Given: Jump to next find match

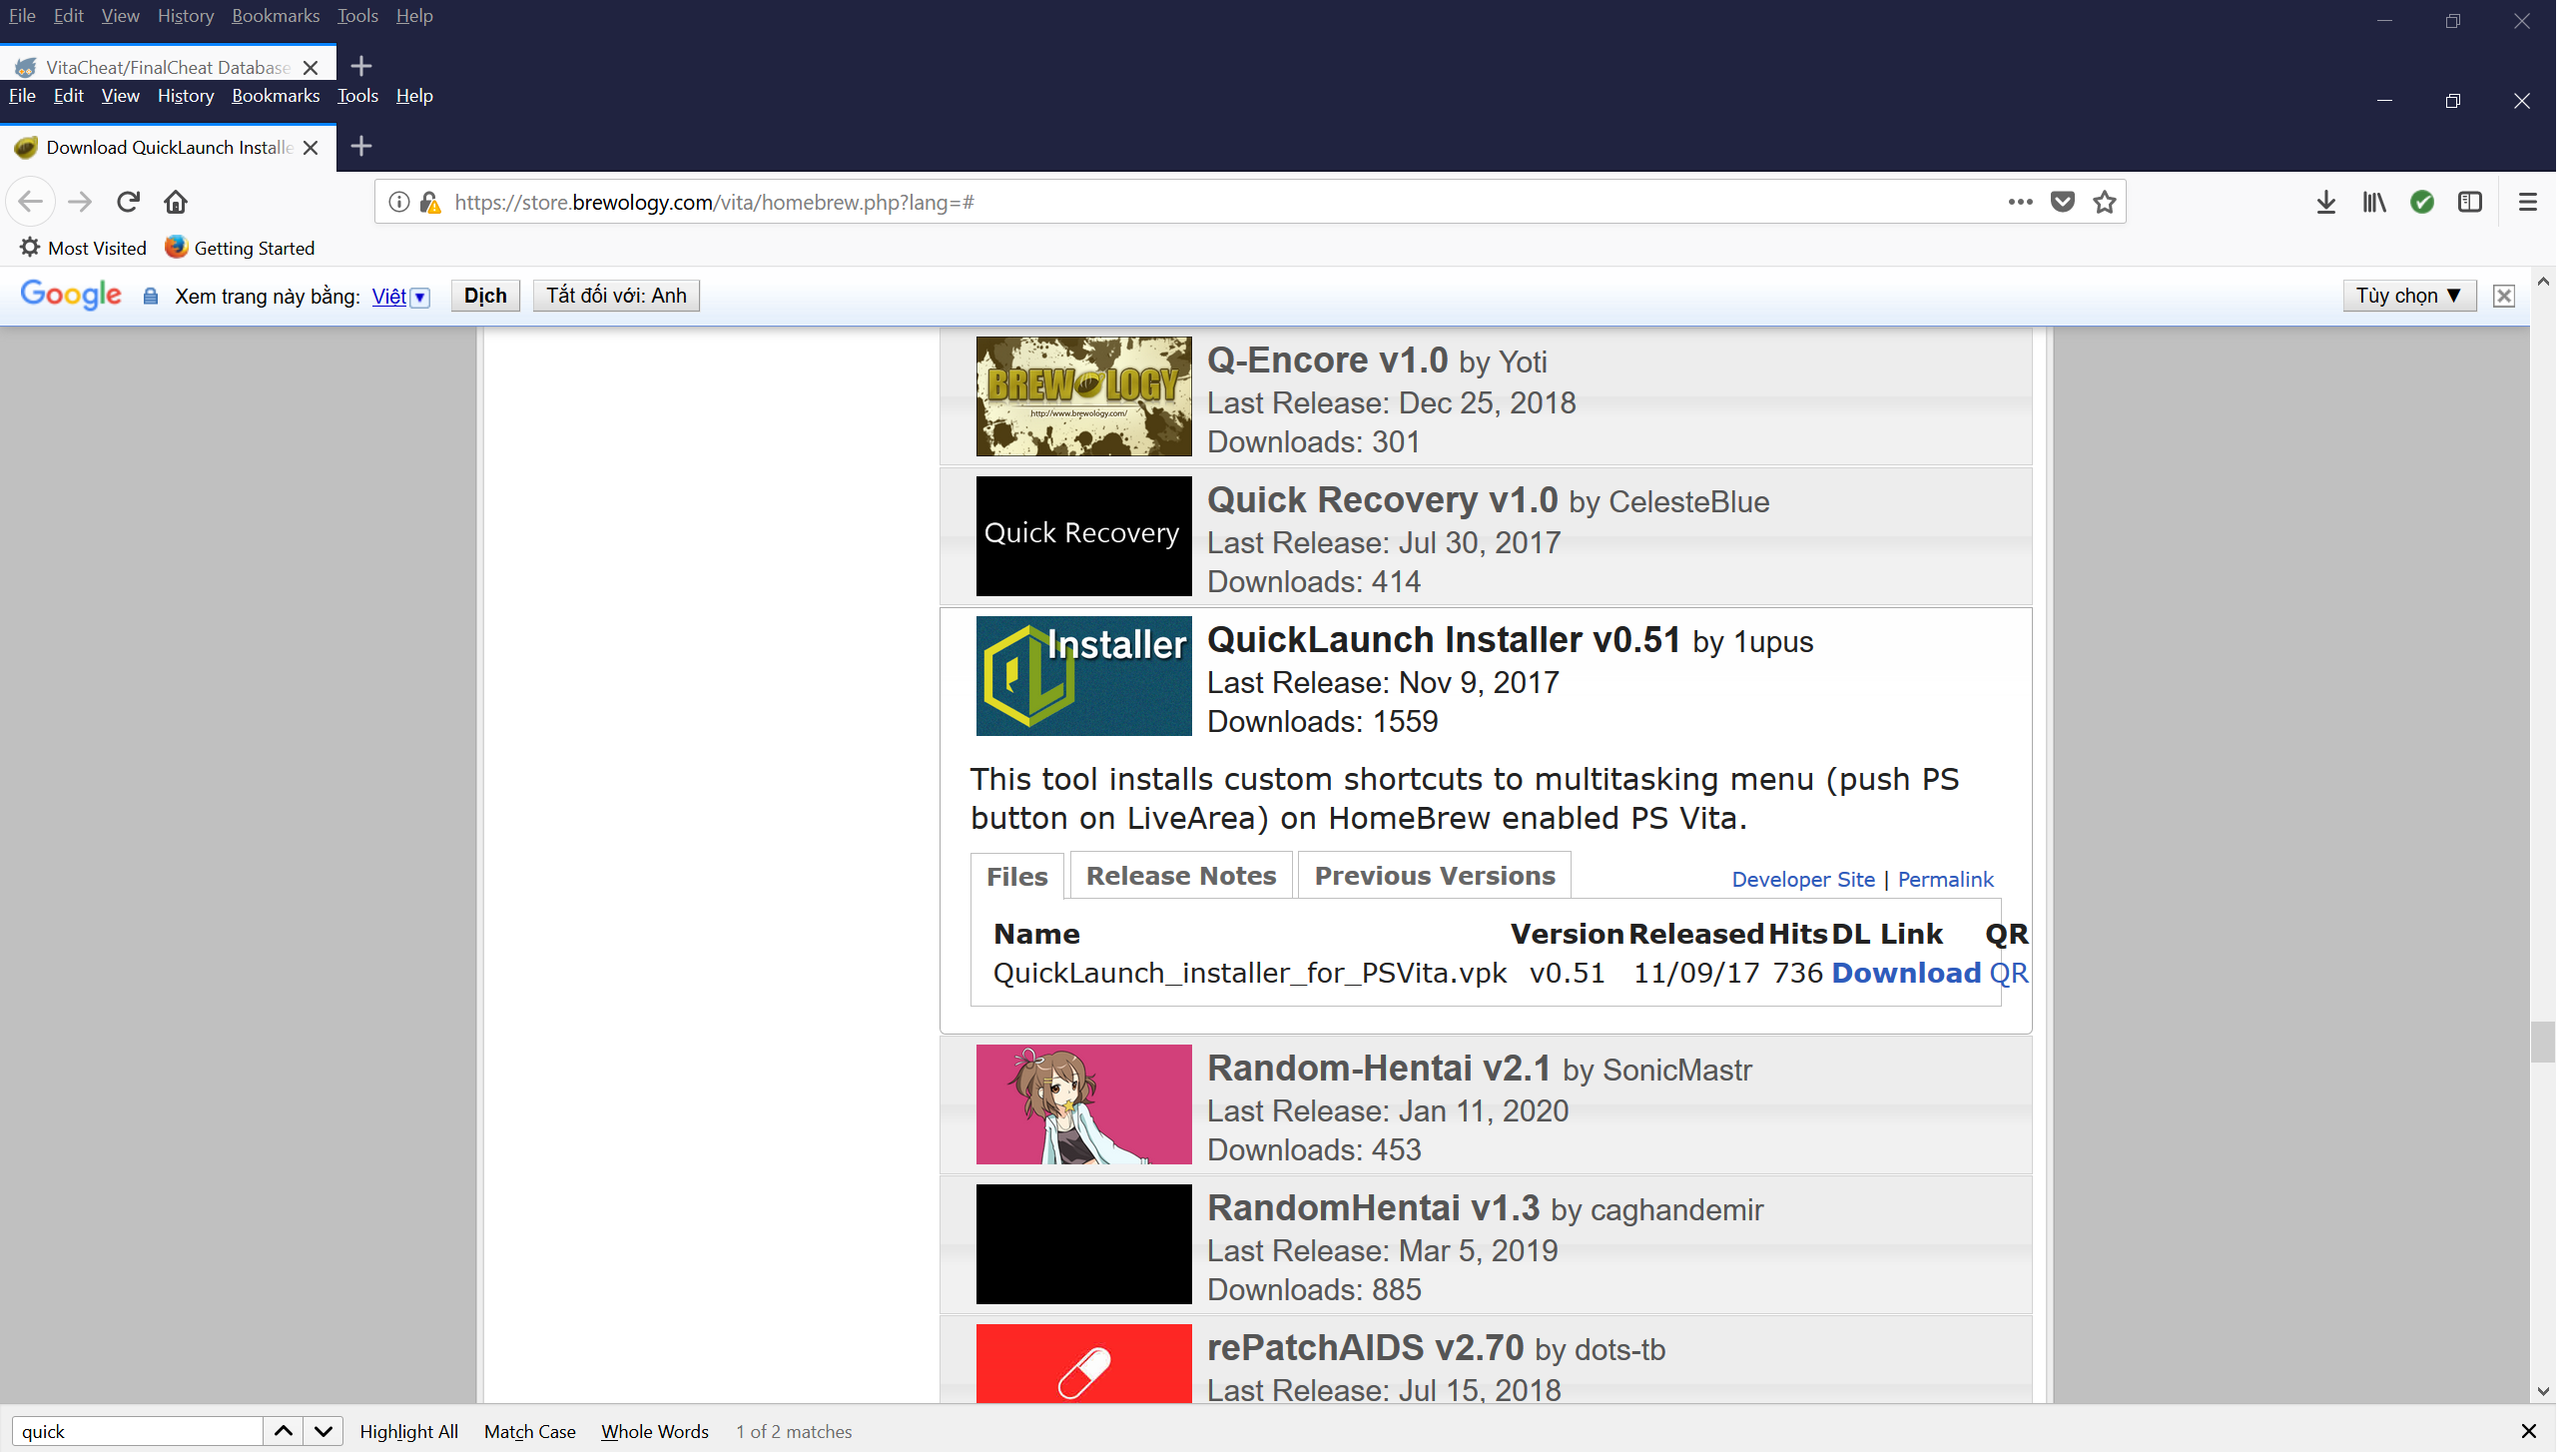Looking at the screenshot, I should [323, 1431].
